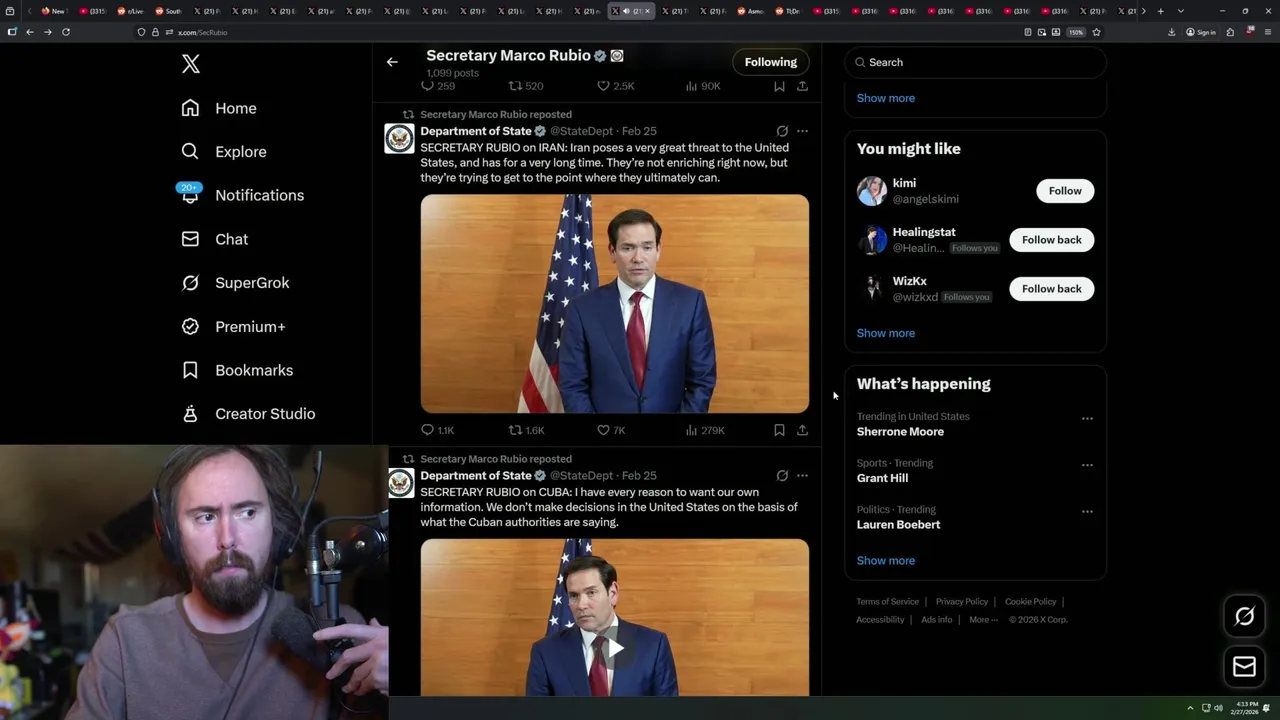This screenshot has height=720, width=1280.
Task: Open the Accessibility footer link
Action: (x=880, y=620)
